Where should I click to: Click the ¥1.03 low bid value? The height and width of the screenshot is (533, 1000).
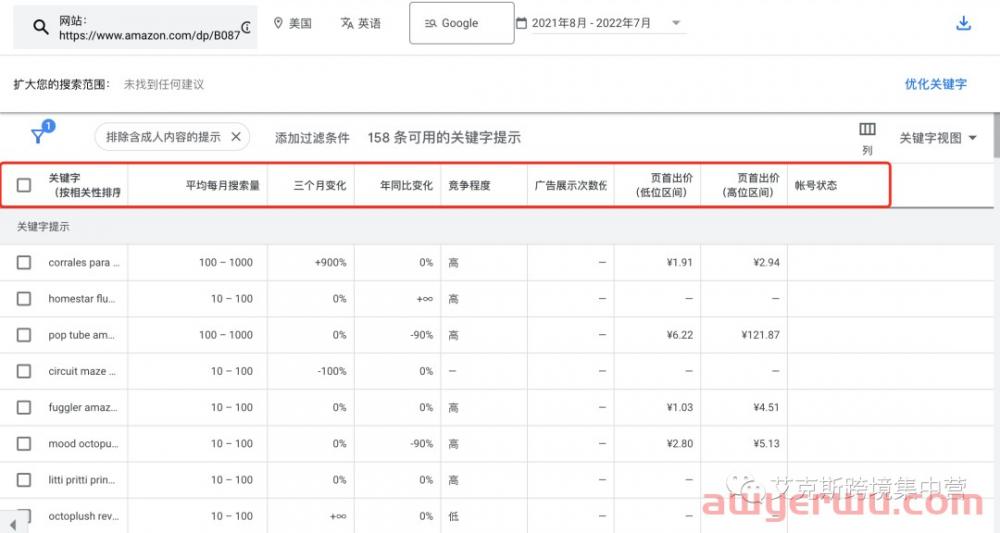[x=680, y=407]
